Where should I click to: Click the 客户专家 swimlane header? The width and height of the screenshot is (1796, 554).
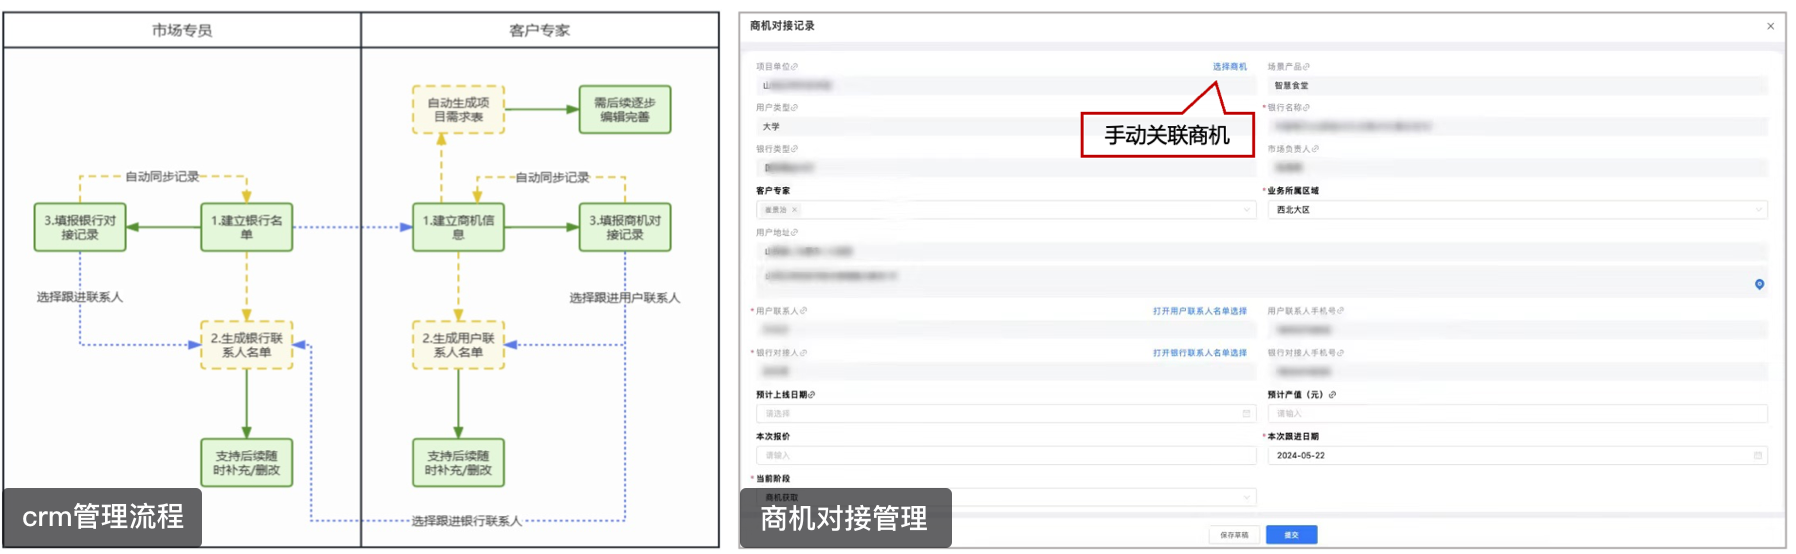coord(540,30)
